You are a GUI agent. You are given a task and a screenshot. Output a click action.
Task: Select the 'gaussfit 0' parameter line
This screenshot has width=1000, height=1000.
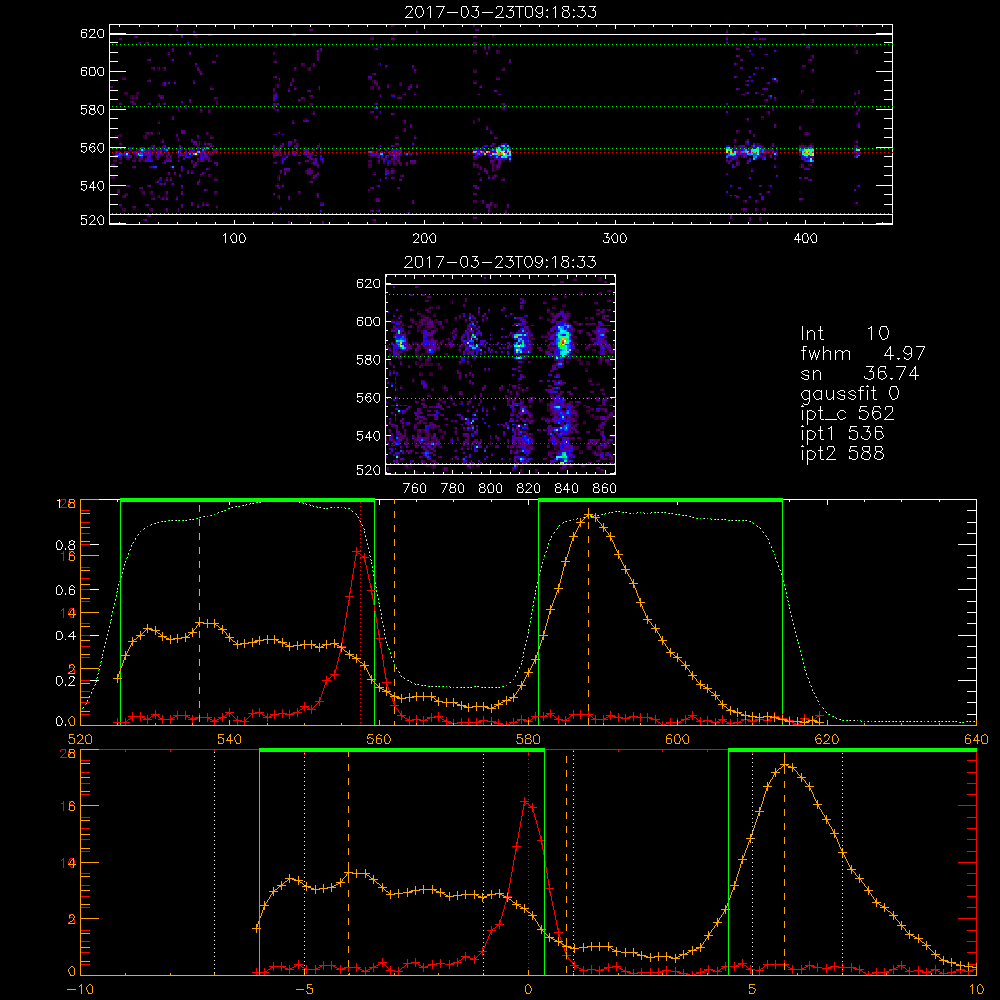[849, 393]
